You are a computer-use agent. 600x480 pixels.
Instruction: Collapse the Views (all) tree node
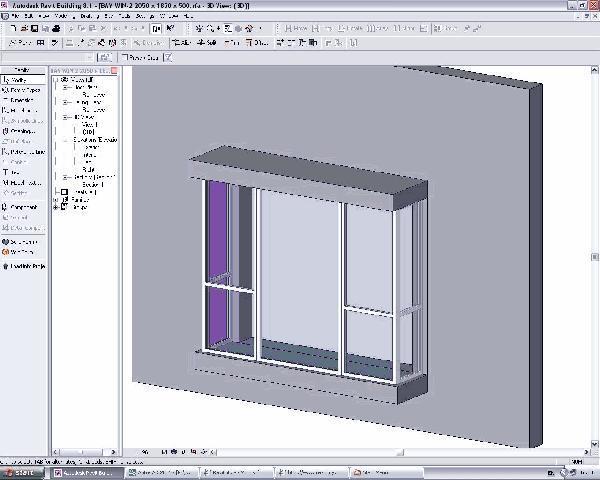[x=56, y=80]
